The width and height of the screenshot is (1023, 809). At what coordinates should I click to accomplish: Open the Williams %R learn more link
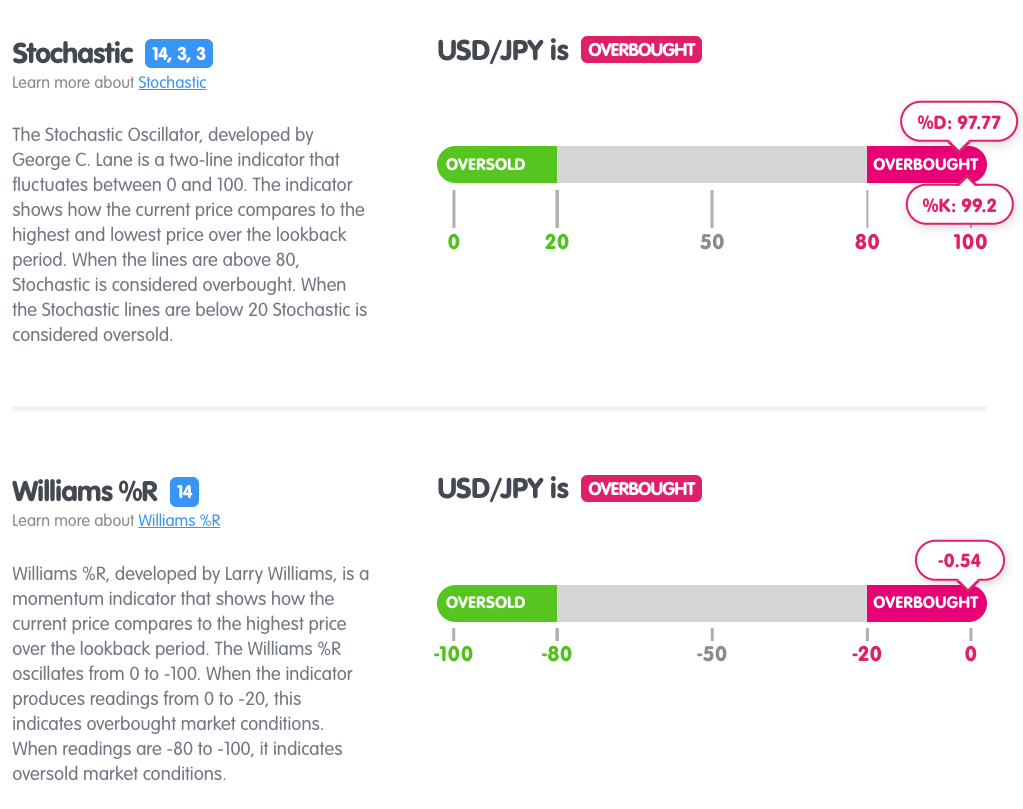[x=179, y=520]
